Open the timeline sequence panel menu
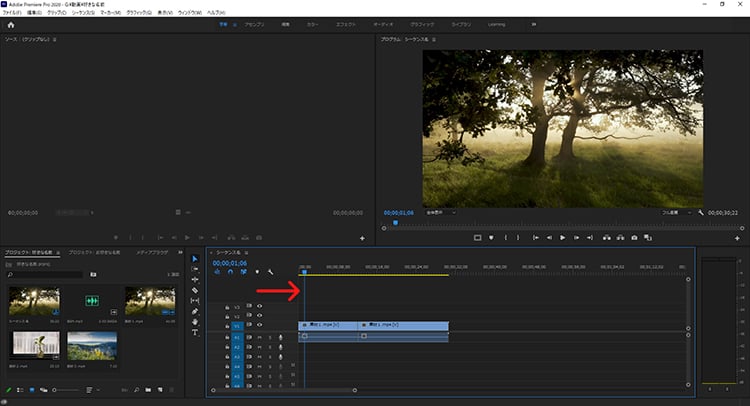Screen dimensions: 750x406 (x=246, y=252)
